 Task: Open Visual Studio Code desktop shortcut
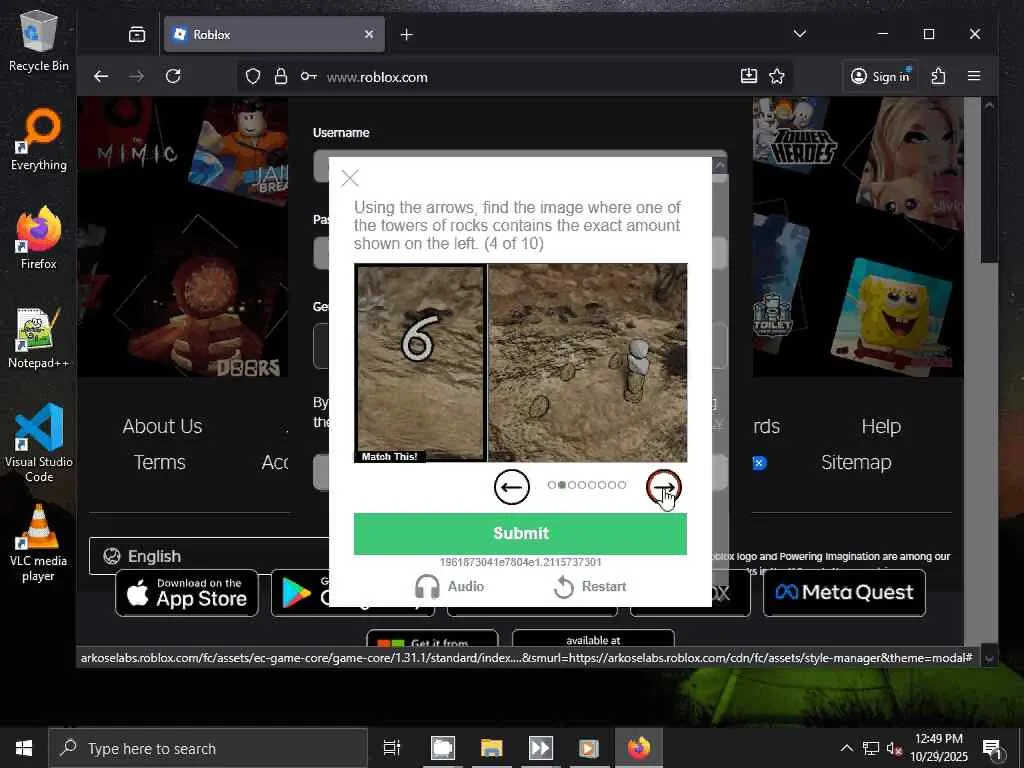pyautogui.click(x=39, y=443)
